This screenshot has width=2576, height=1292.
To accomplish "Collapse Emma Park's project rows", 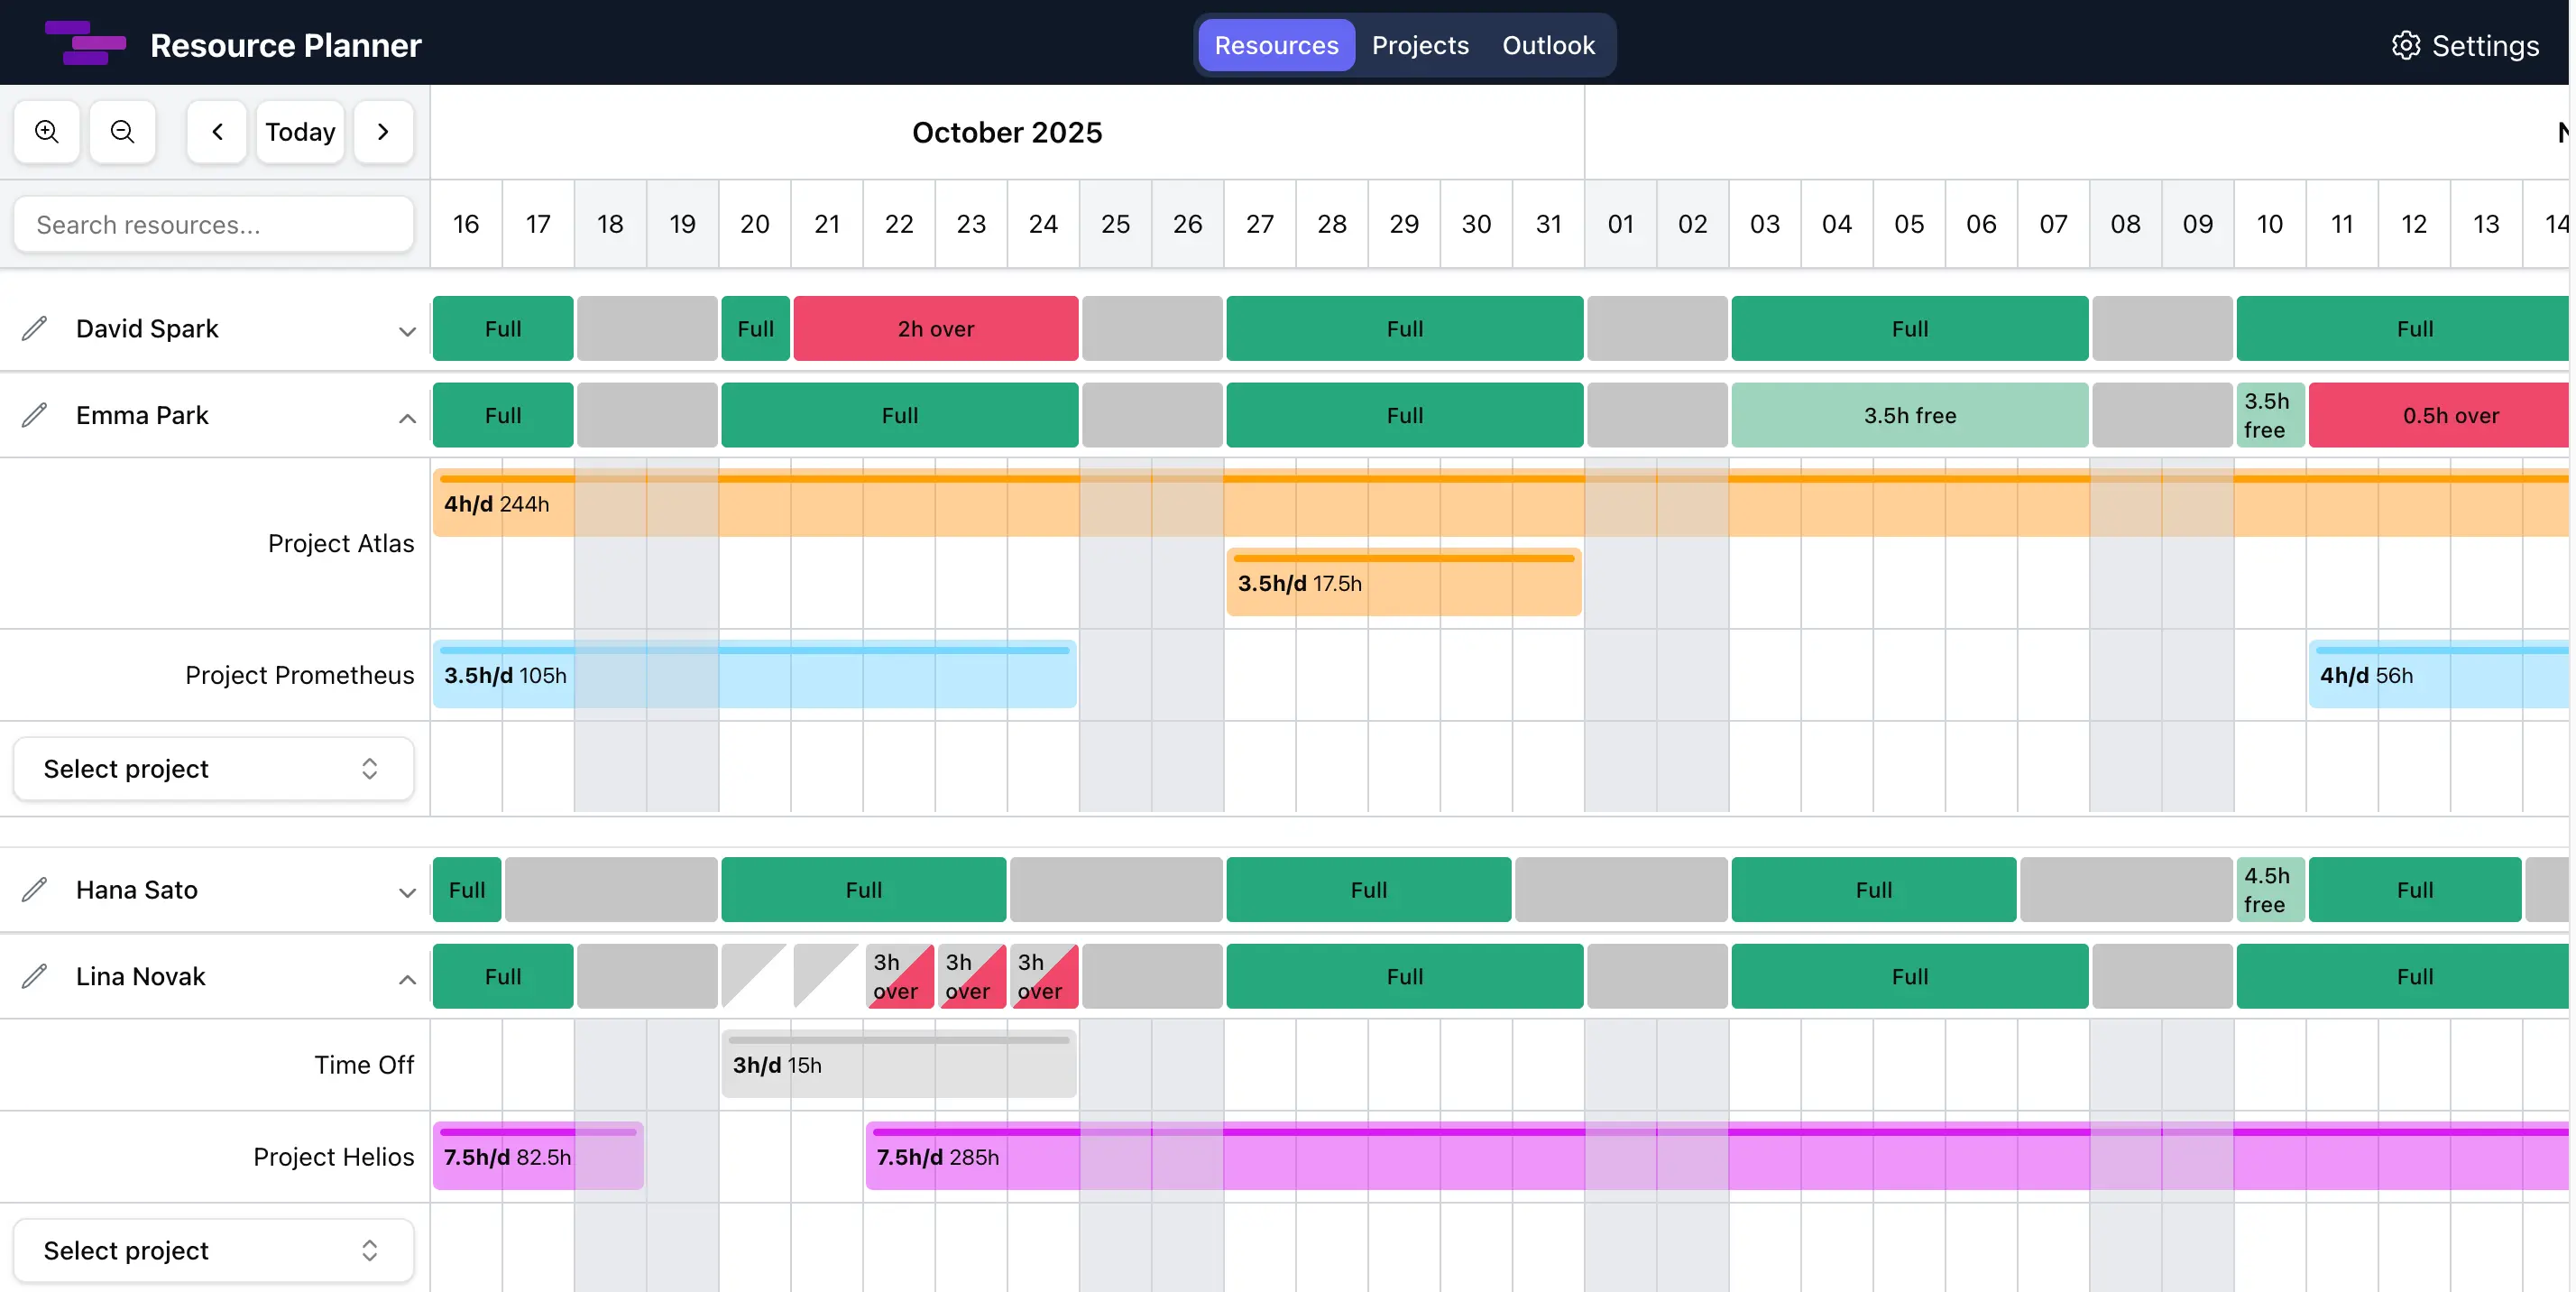I will 406,418.
